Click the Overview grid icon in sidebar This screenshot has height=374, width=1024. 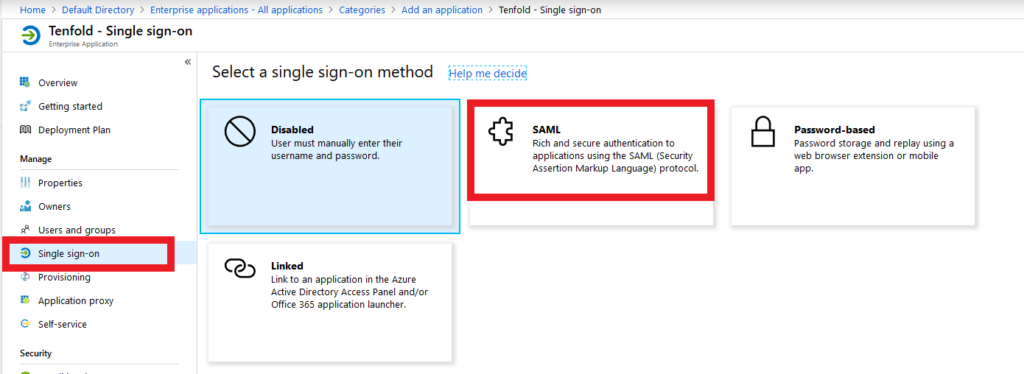pos(25,82)
